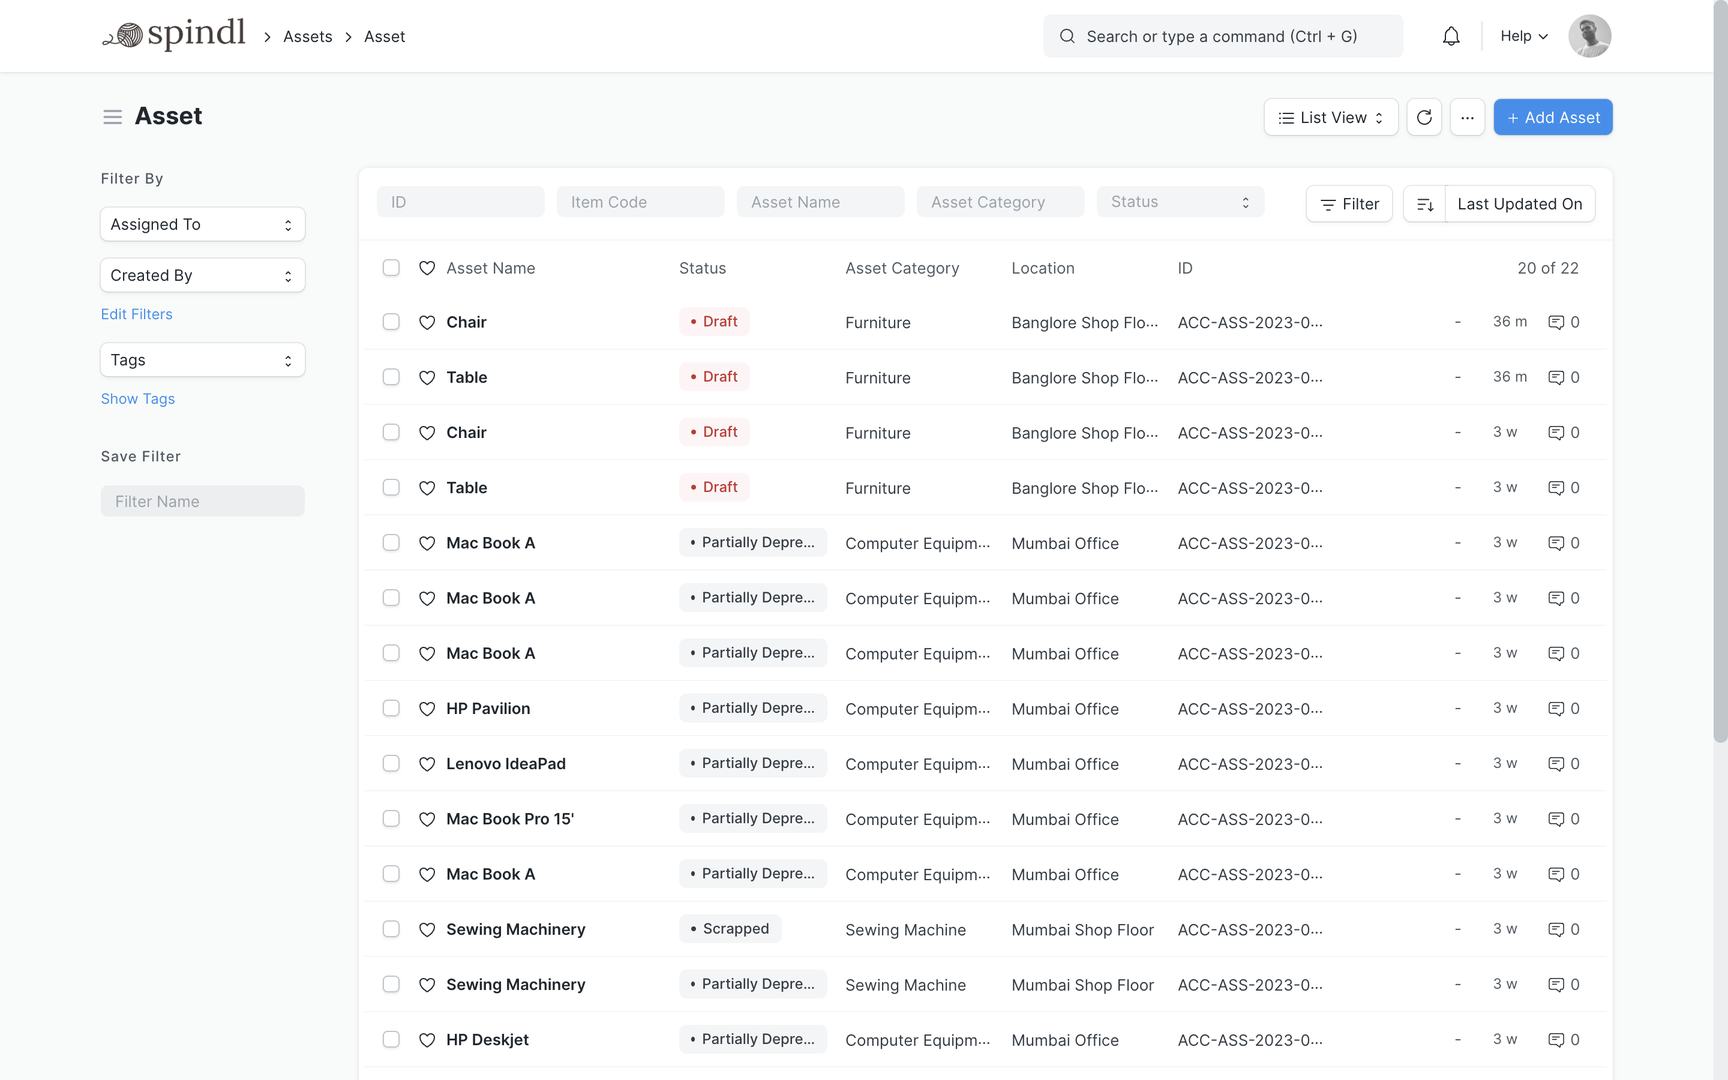Expand the List View selector

click(1331, 117)
